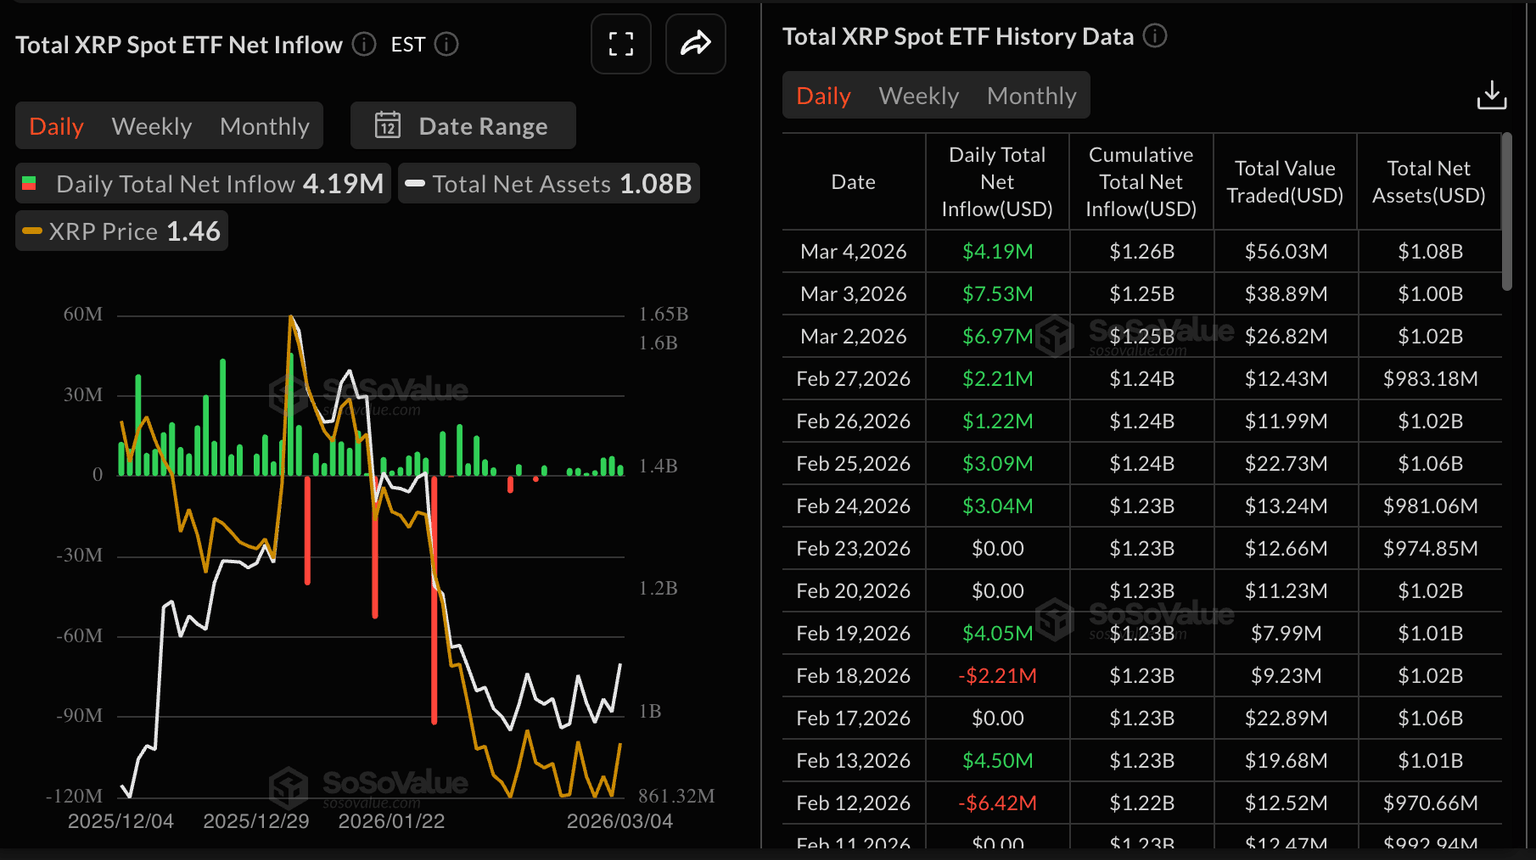Click the Daily tab above the chart
The height and width of the screenshot is (860, 1536).
click(56, 126)
